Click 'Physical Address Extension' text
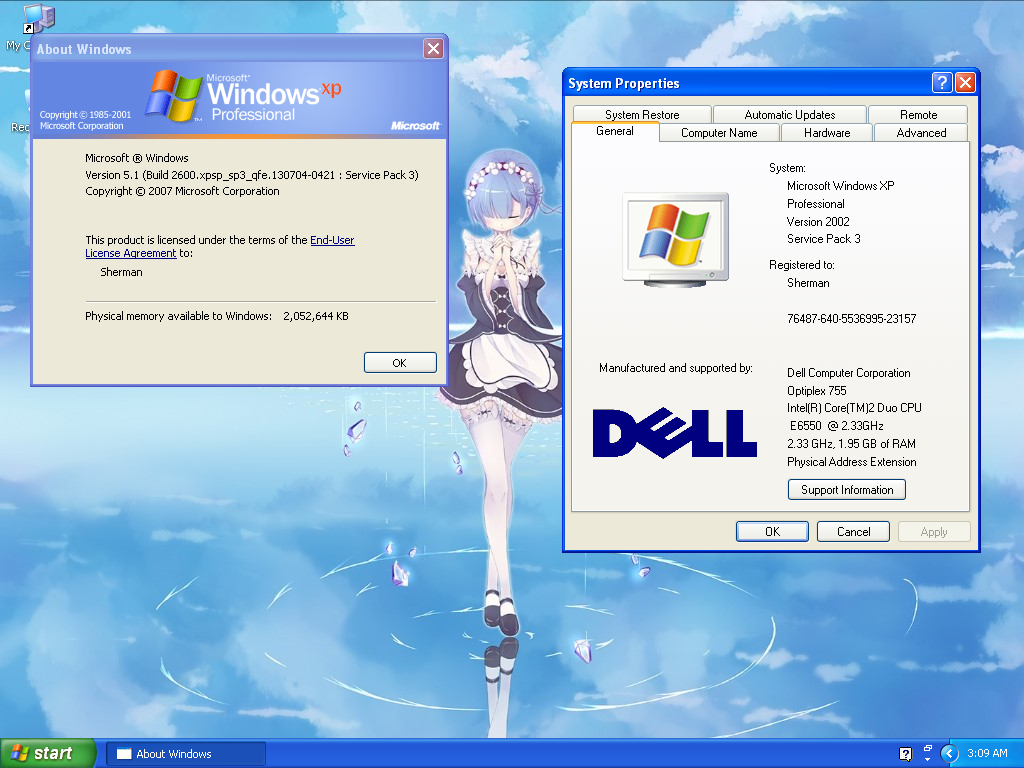 [x=851, y=462]
